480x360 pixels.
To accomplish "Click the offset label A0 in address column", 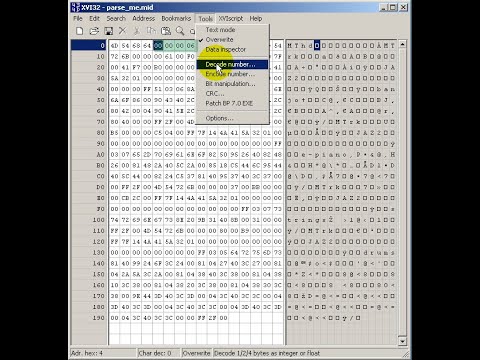I will click(x=100, y=154).
